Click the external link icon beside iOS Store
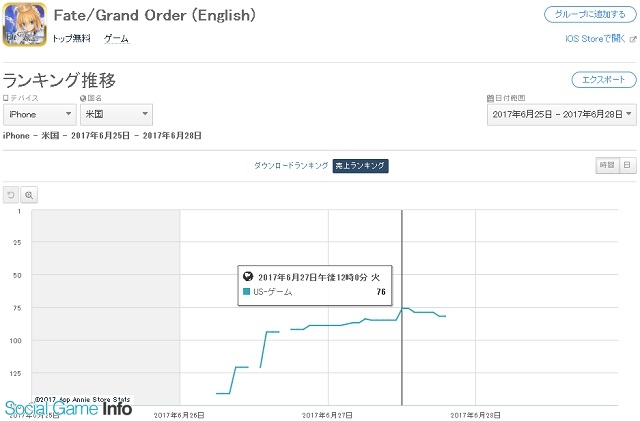640x421 pixels. point(633,39)
